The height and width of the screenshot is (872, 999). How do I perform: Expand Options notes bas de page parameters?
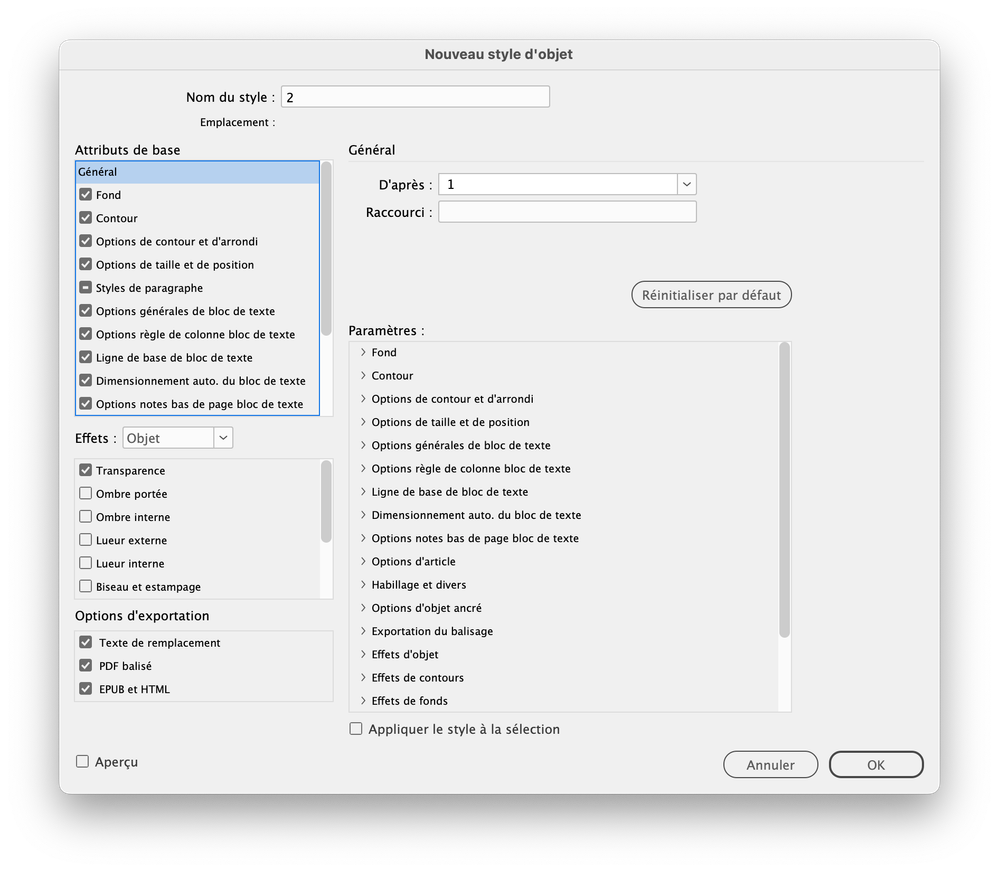(363, 538)
